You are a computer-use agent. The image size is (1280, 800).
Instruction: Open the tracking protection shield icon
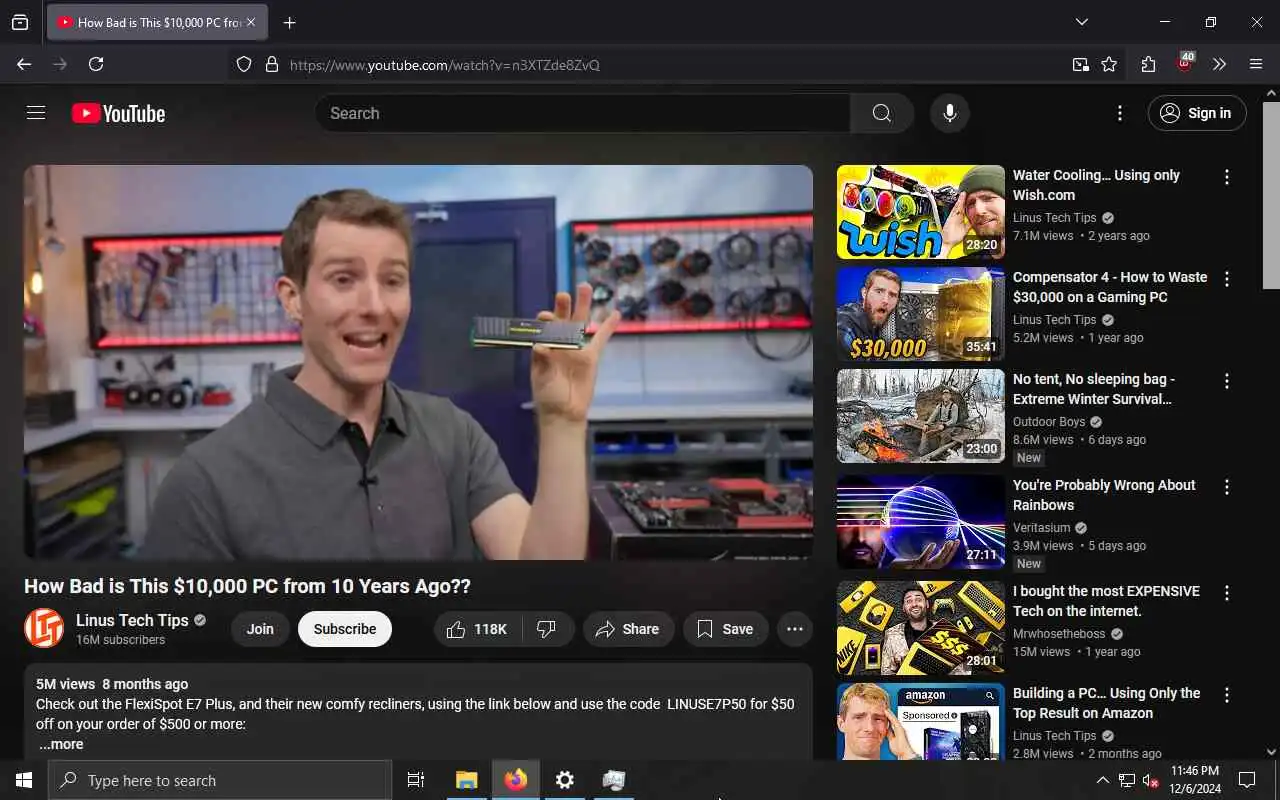click(x=244, y=64)
